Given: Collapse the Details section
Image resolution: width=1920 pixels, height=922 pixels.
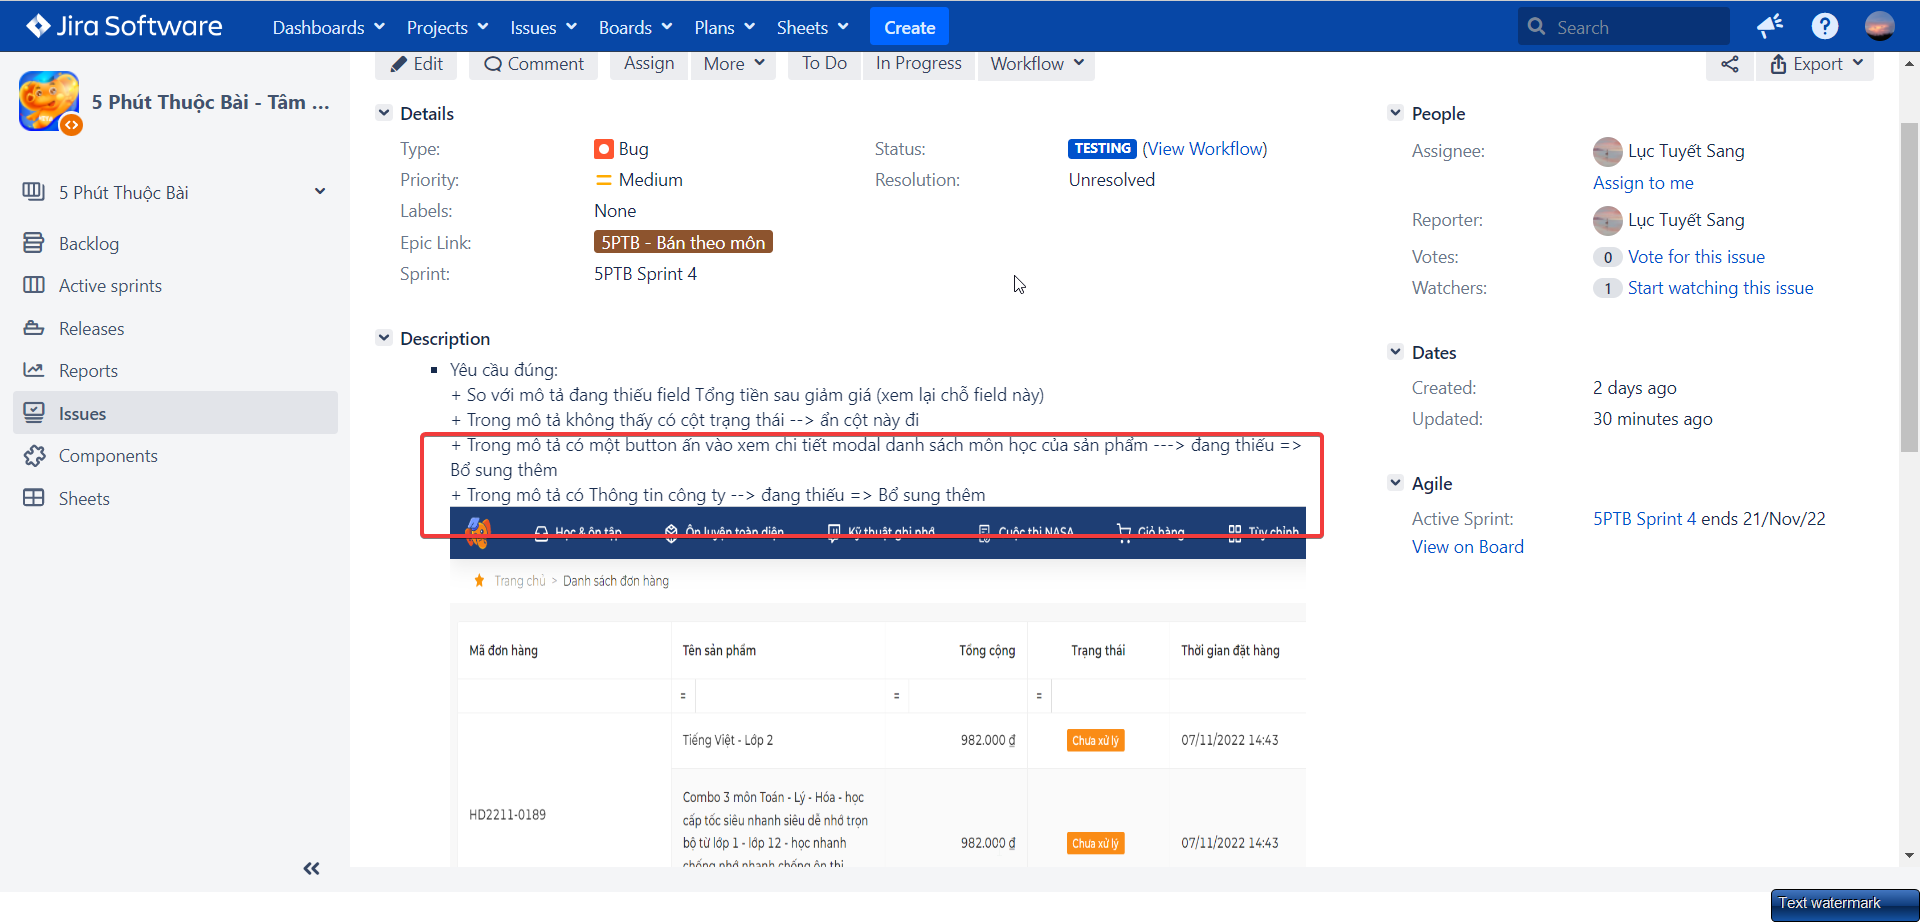Looking at the screenshot, I should [384, 113].
